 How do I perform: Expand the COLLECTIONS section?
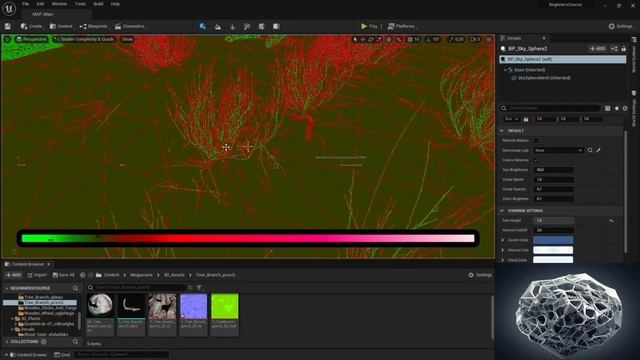(7, 342)
